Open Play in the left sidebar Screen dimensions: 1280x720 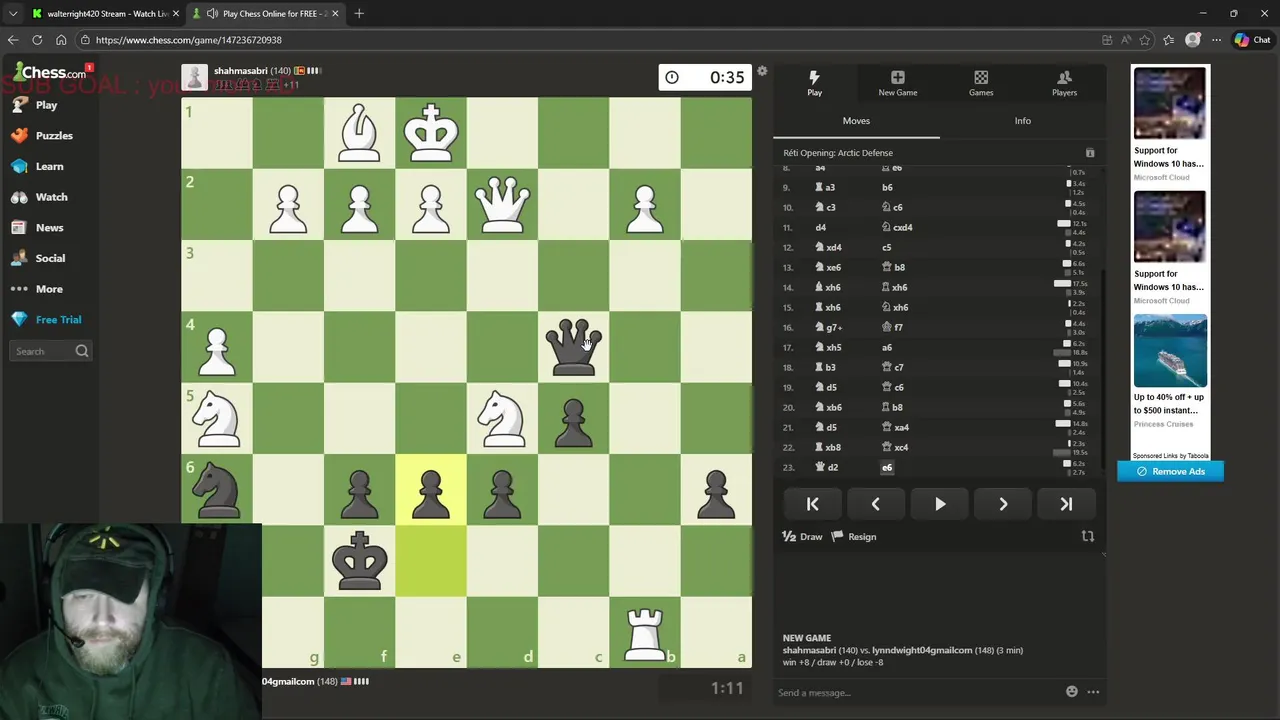47,105
